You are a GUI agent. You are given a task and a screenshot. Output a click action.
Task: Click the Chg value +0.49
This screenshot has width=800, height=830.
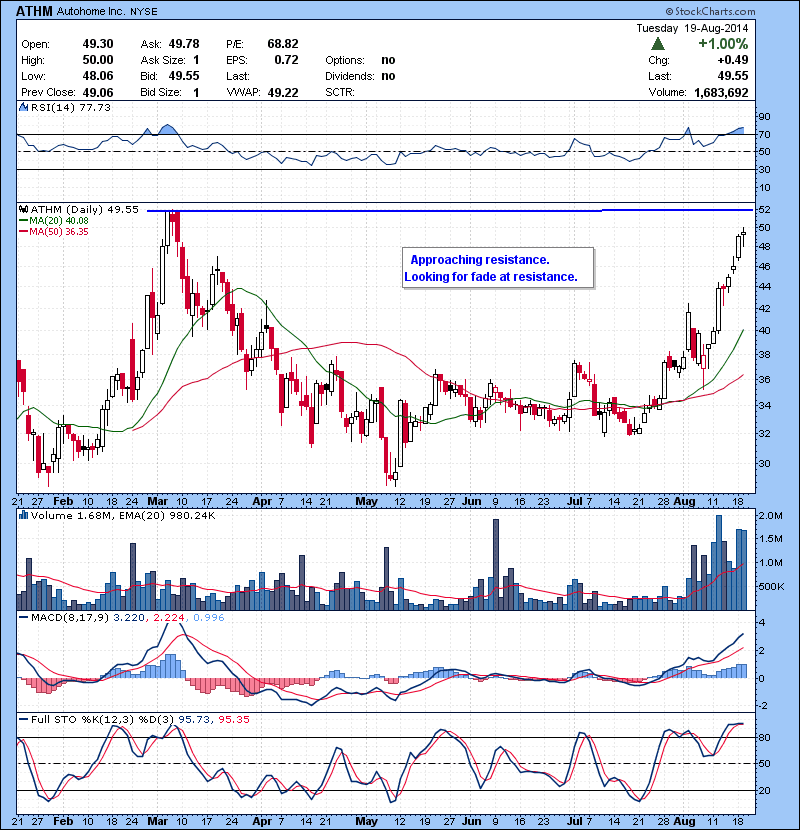(x=733, y=60)
